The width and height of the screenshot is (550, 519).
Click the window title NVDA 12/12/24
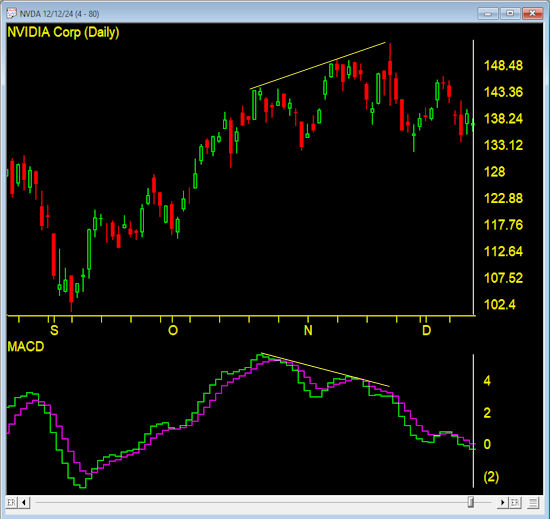point(59,14)
